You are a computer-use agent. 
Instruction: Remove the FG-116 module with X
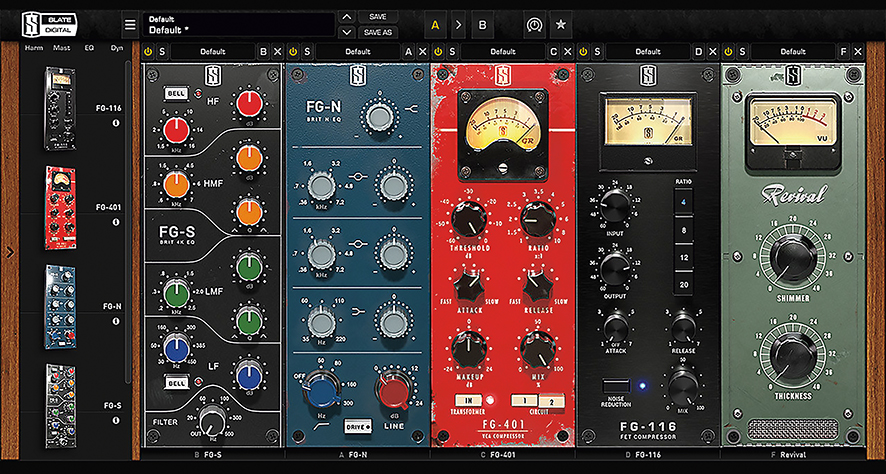click(x=713, y=52)
